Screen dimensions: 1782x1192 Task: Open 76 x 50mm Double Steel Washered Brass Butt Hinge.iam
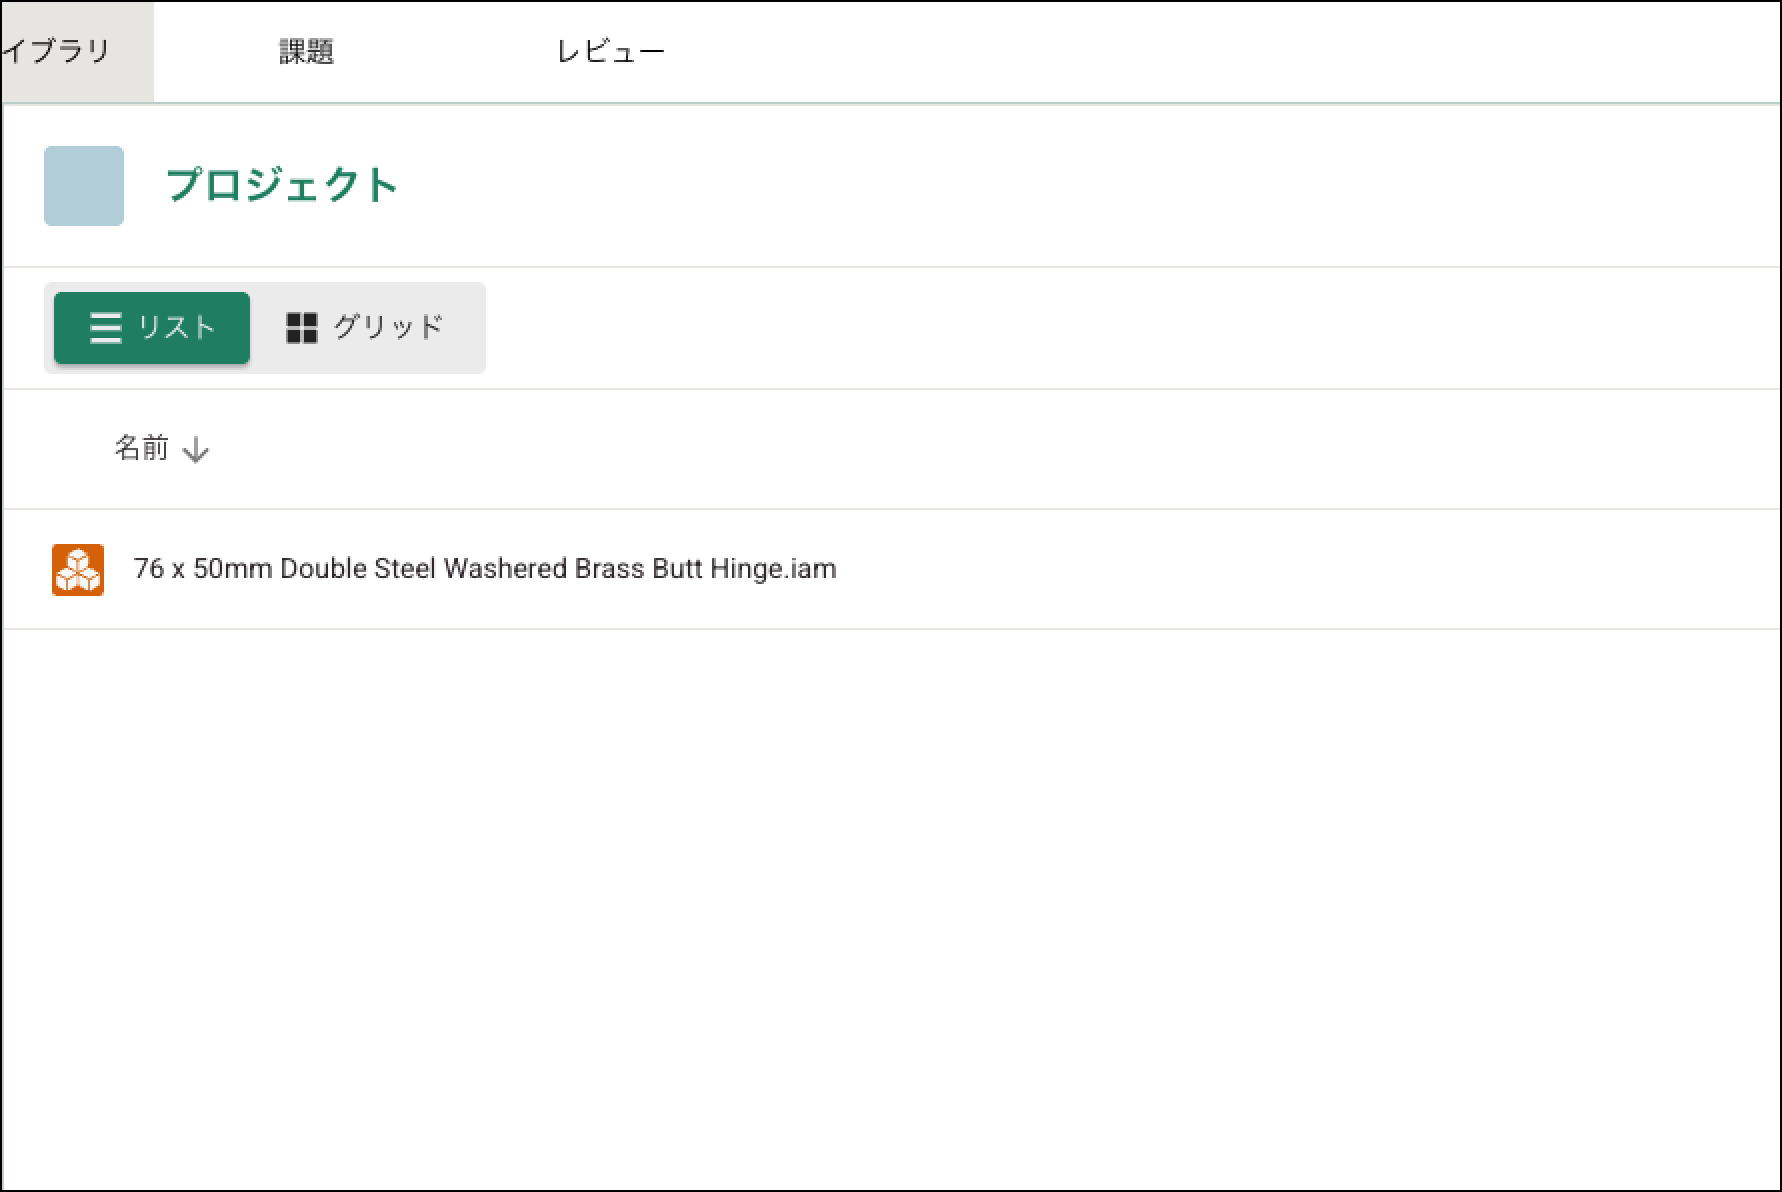[x=485, y=569]
